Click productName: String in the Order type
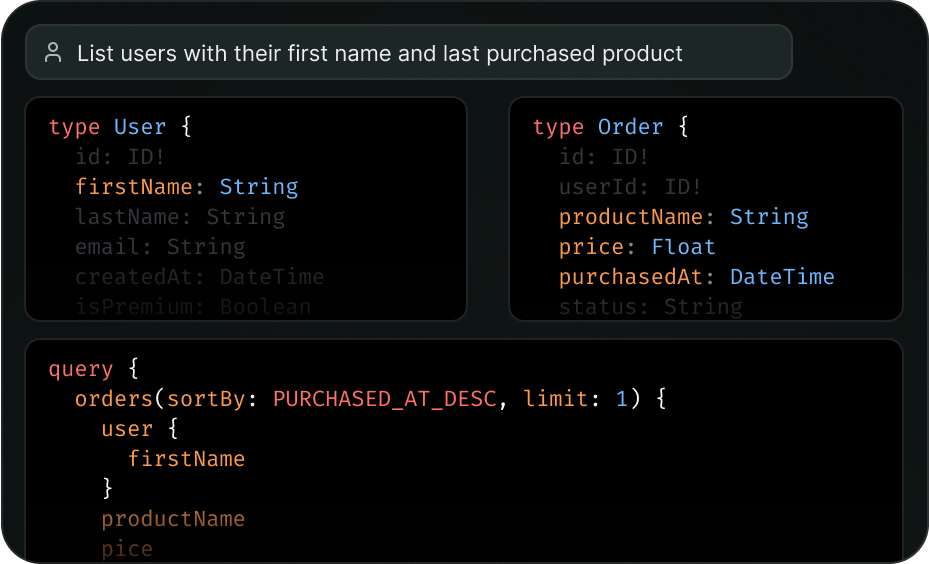 [683, 217]
